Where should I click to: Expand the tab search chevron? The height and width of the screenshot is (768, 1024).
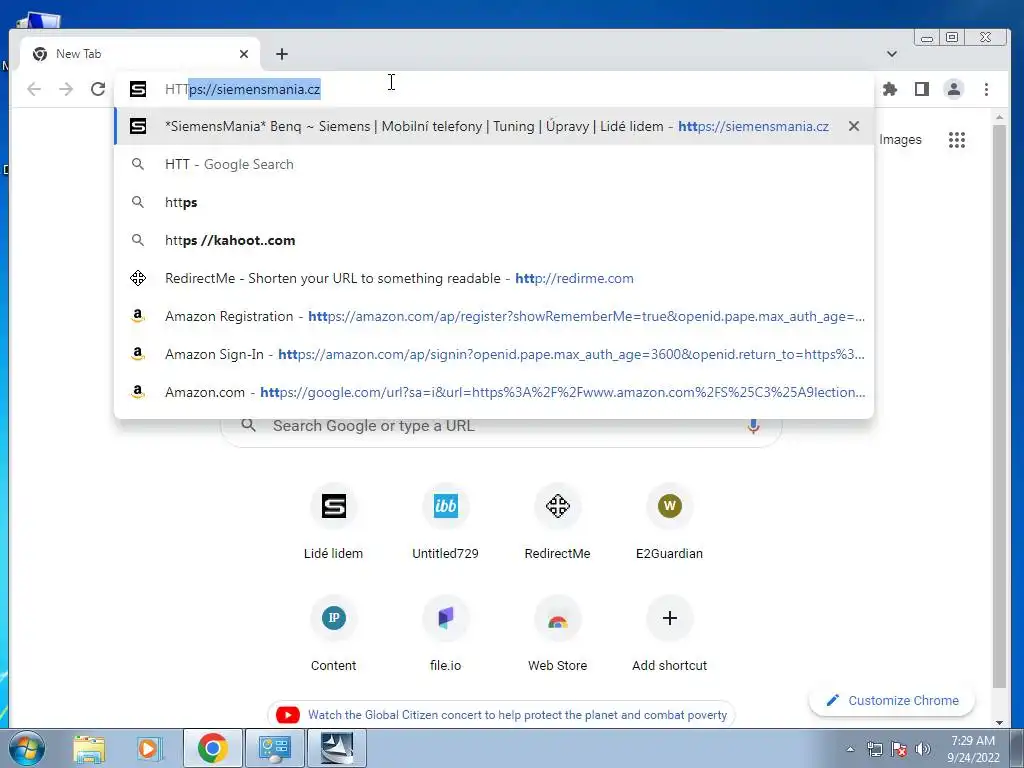(891, 54)
